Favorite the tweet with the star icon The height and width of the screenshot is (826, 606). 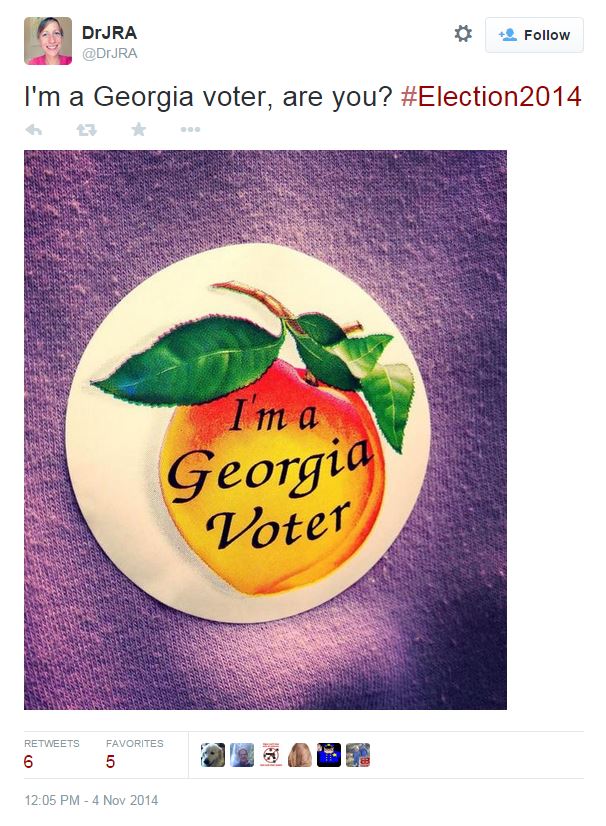(x=139, y=129)
